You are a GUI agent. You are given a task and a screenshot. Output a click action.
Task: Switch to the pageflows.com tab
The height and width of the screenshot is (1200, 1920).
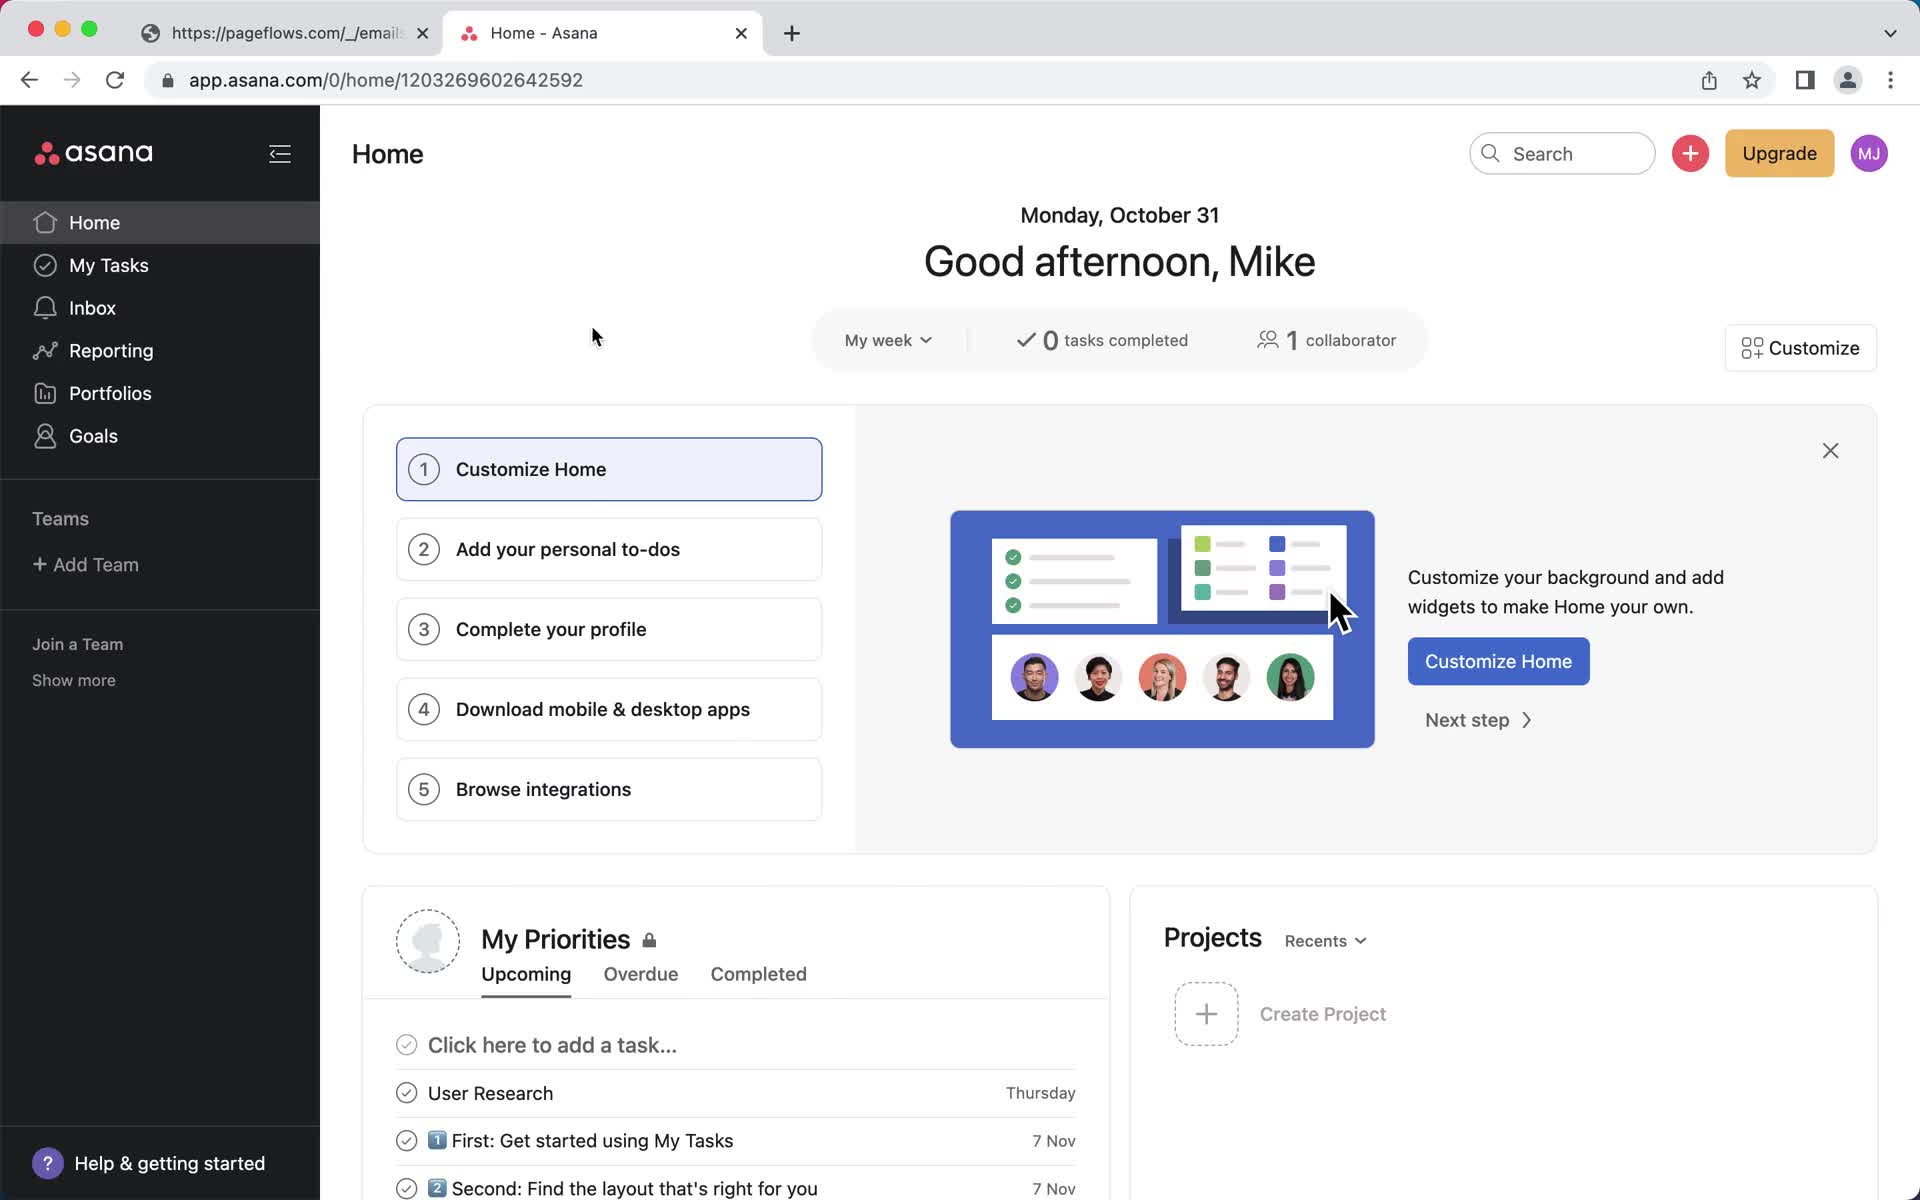pos(286,33)
